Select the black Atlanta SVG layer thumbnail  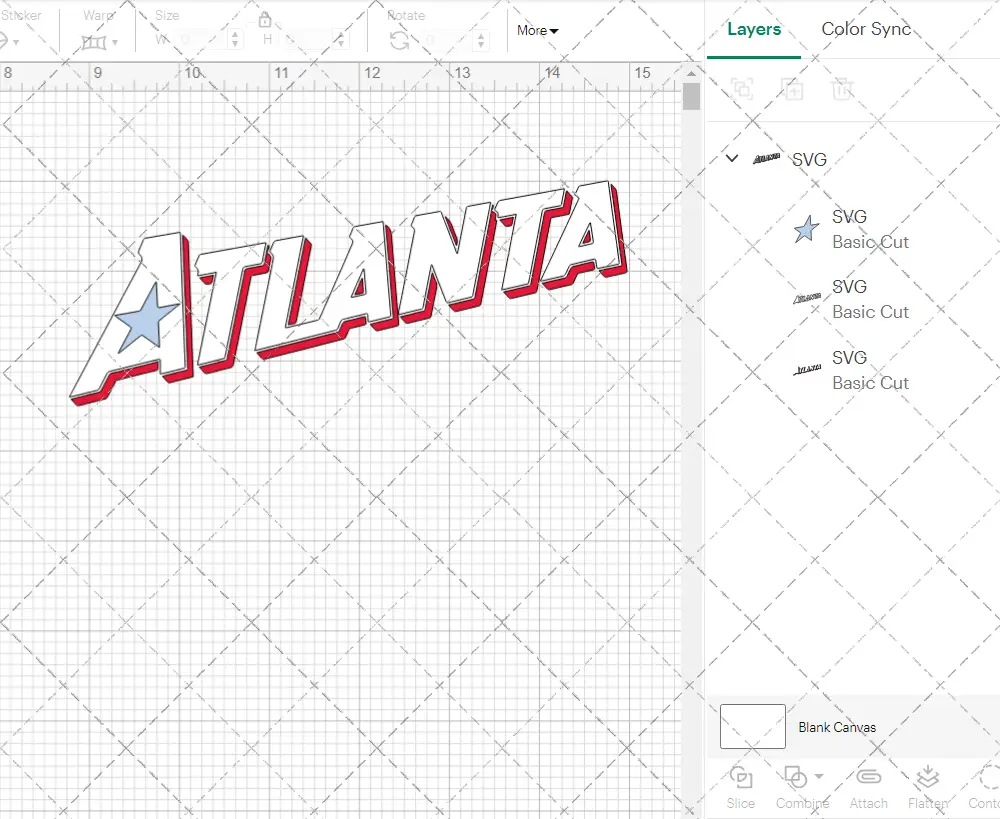pyautogui.click(x=807, y=369)
